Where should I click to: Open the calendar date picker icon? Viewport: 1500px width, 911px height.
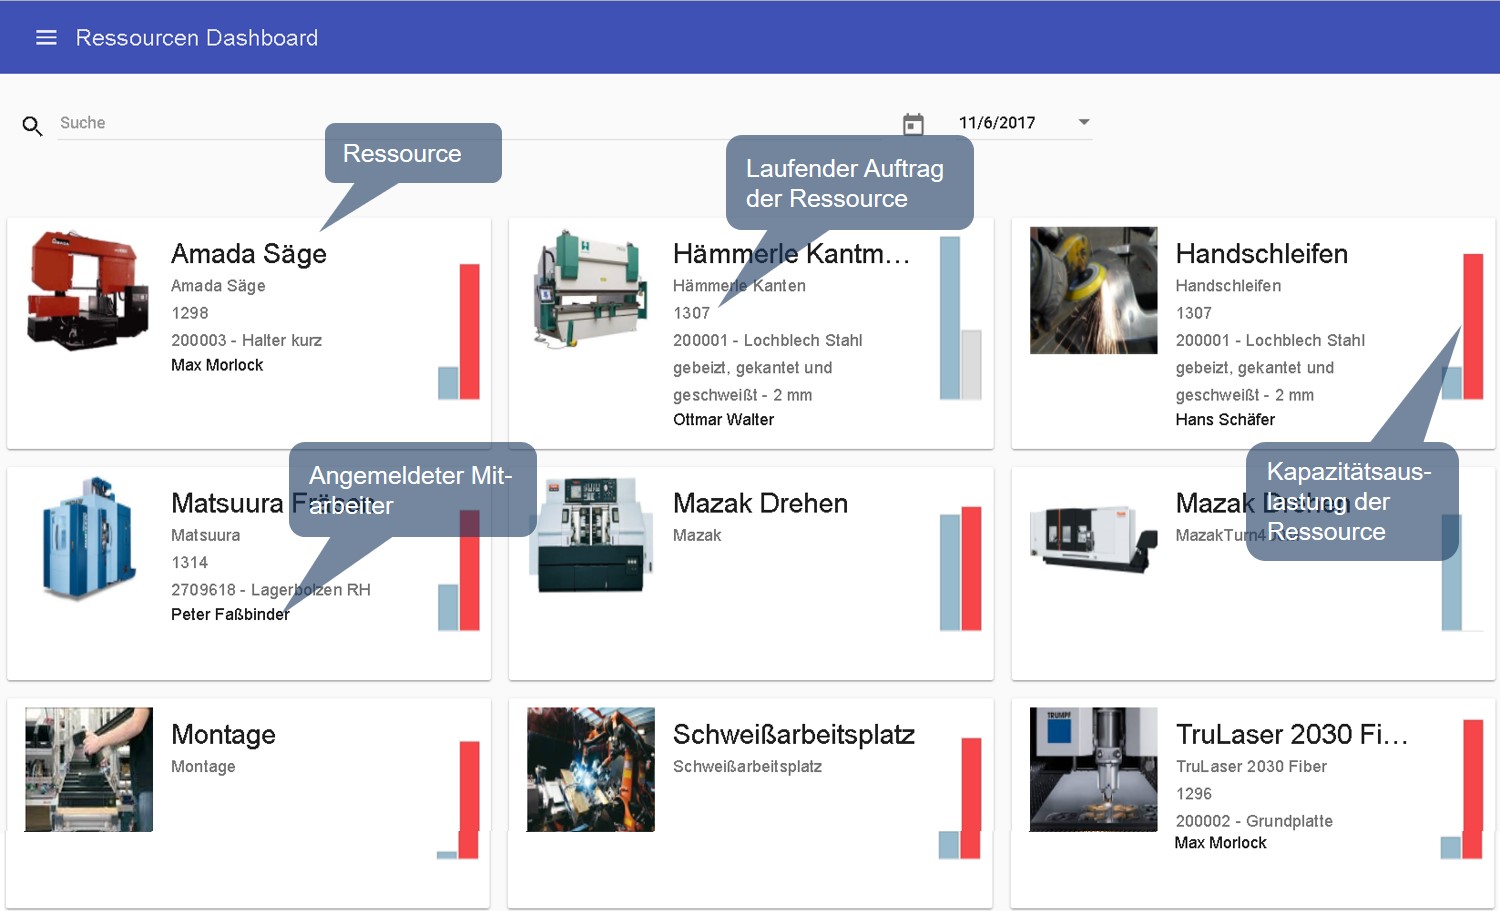[913, 124]
